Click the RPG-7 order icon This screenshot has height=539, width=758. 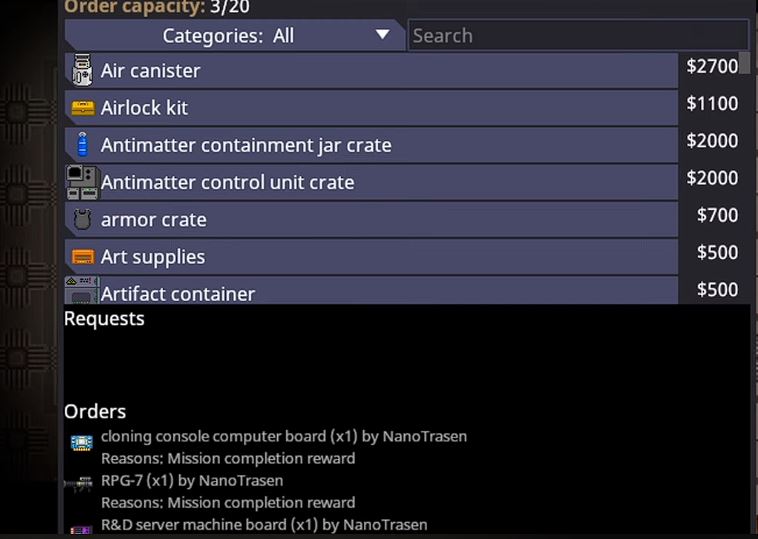click(79, 485)
